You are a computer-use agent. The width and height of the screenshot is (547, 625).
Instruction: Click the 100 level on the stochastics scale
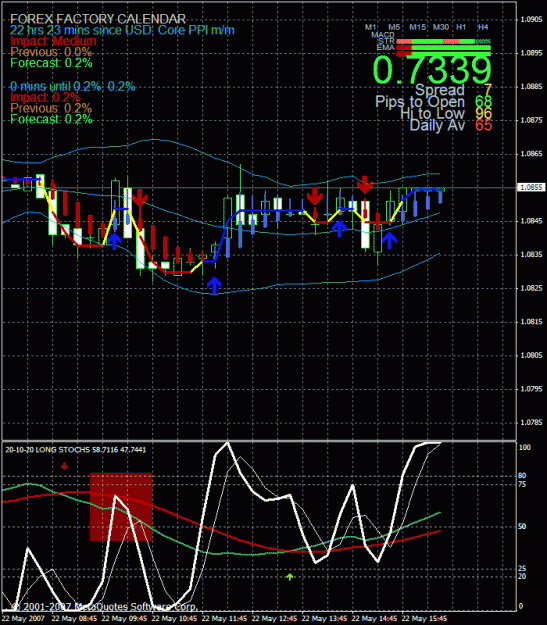coord(525,448)
